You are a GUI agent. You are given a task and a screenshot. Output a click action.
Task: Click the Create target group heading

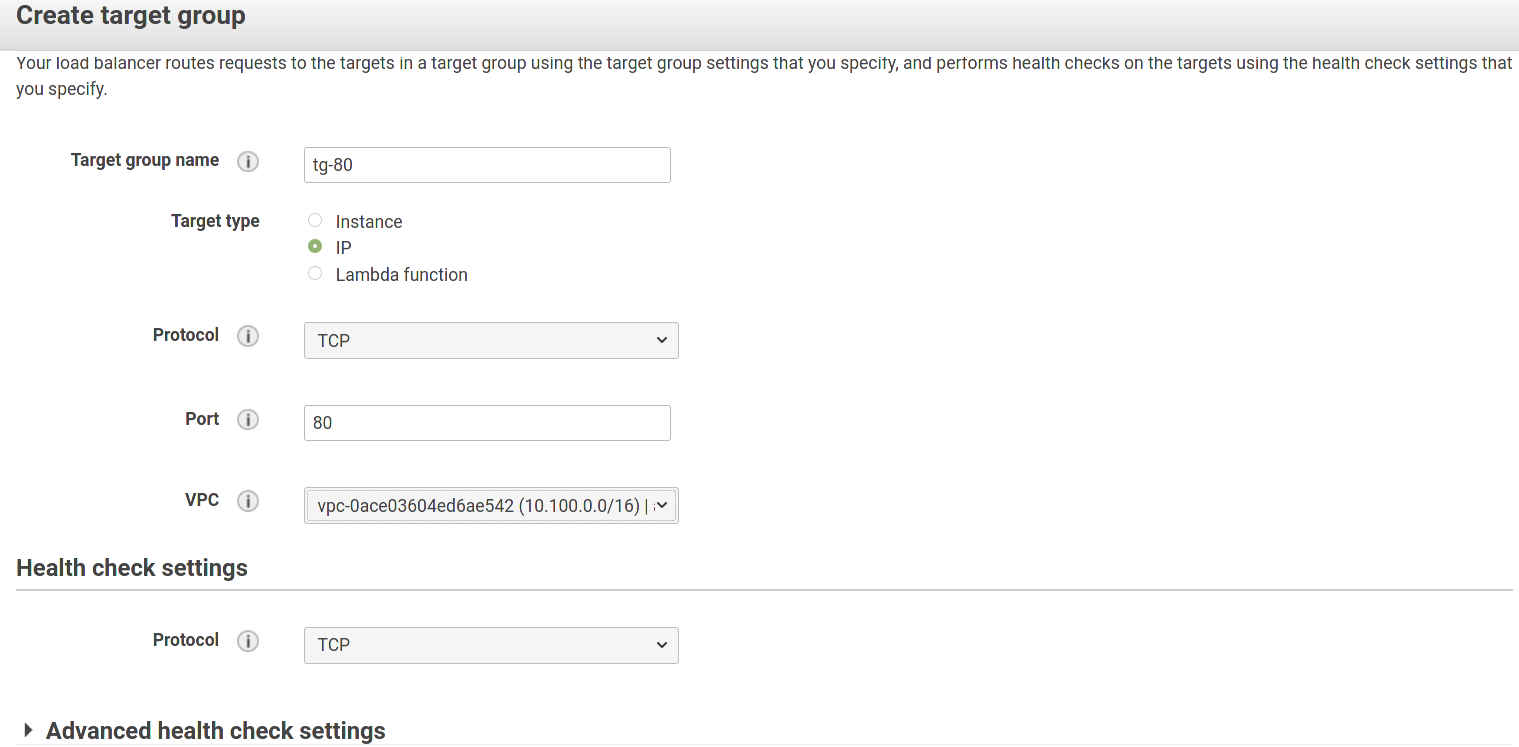(x=131, y=16)
